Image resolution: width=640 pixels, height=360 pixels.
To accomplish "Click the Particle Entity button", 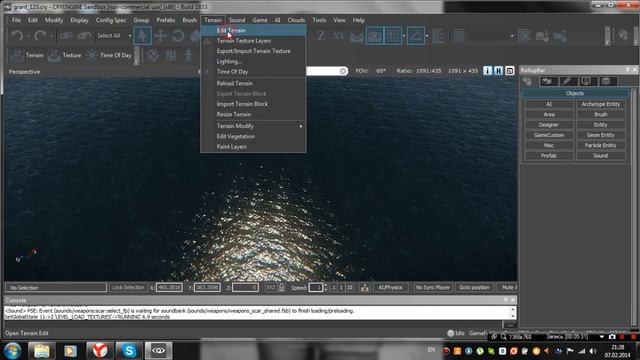I will (600, 145).
